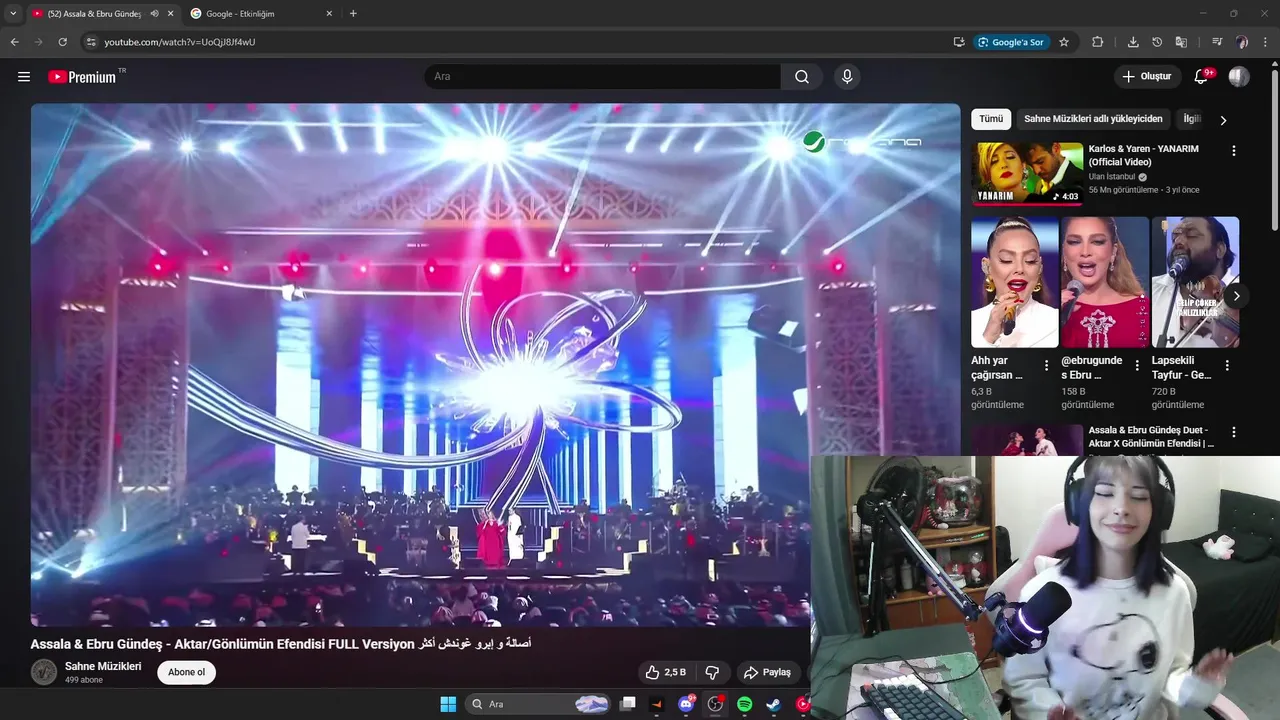1280x720 pixels.
Task: Open YouTube account avatar menu
Action: [1239, 77]
